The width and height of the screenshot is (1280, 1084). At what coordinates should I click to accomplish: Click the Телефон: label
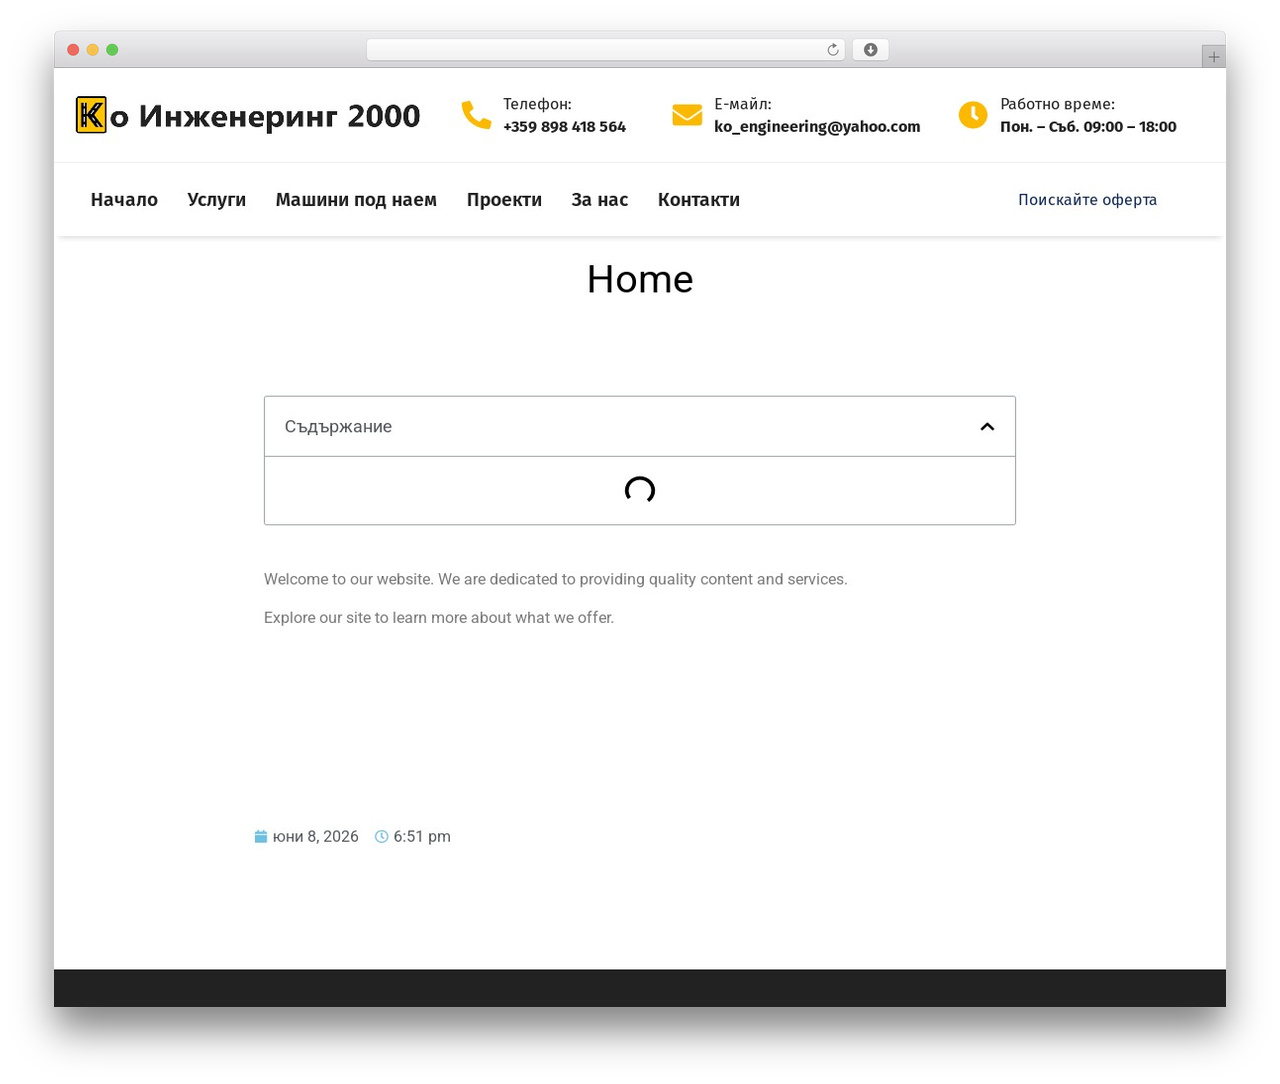coord(537,104)
